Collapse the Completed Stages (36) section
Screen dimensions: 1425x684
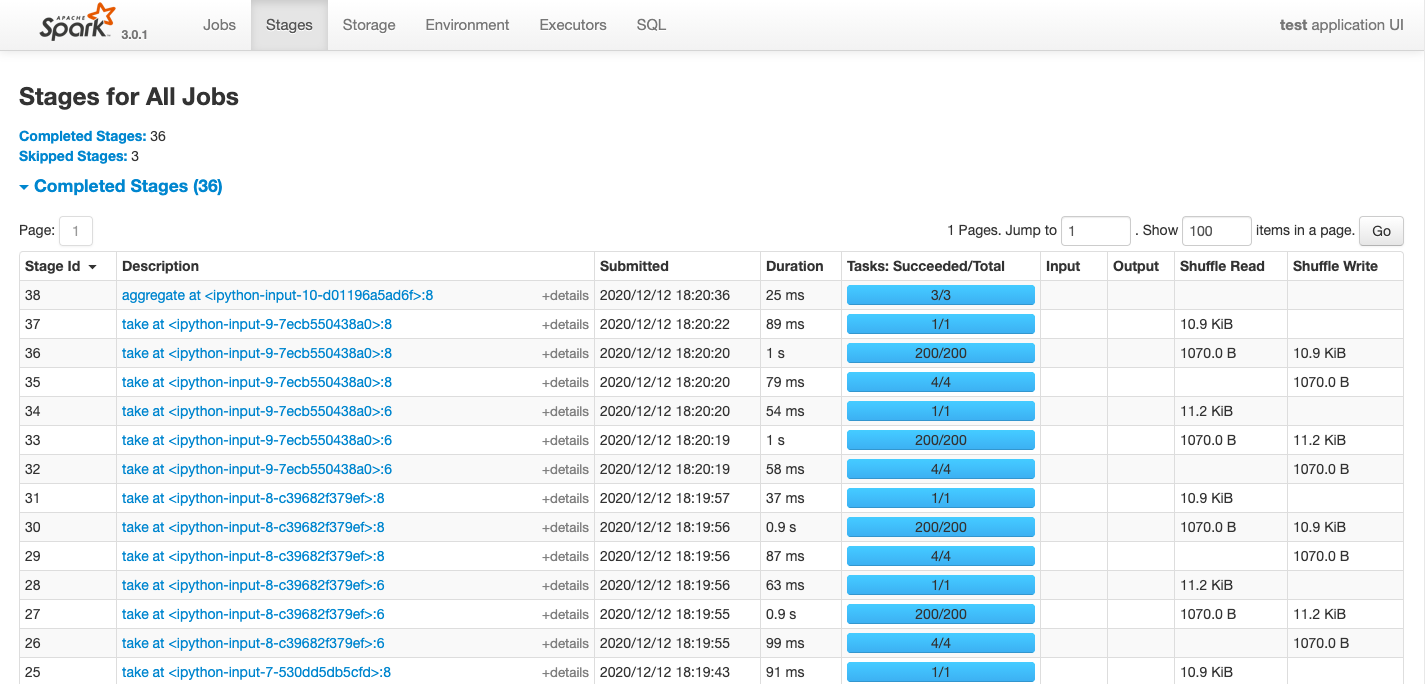(x=120, y=186)
